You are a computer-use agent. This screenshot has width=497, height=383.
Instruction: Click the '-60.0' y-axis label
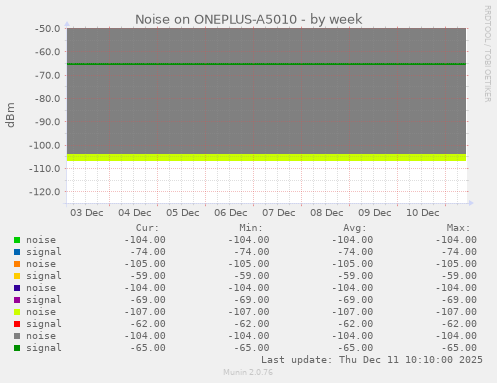tap(48, 52)
